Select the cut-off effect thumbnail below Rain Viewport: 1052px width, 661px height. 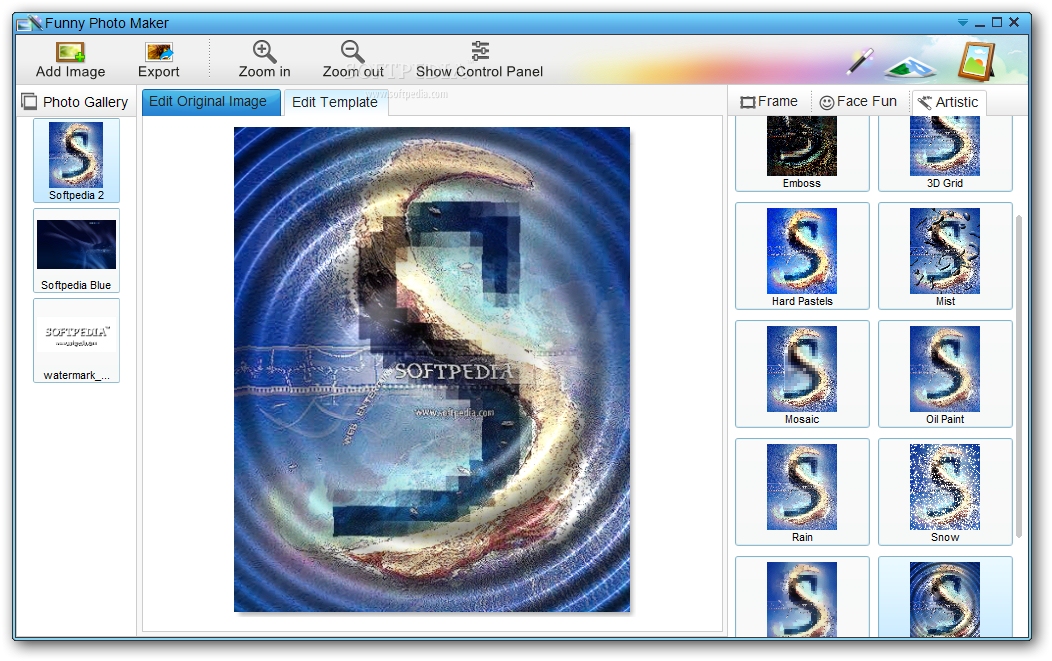tap(802, 597)
